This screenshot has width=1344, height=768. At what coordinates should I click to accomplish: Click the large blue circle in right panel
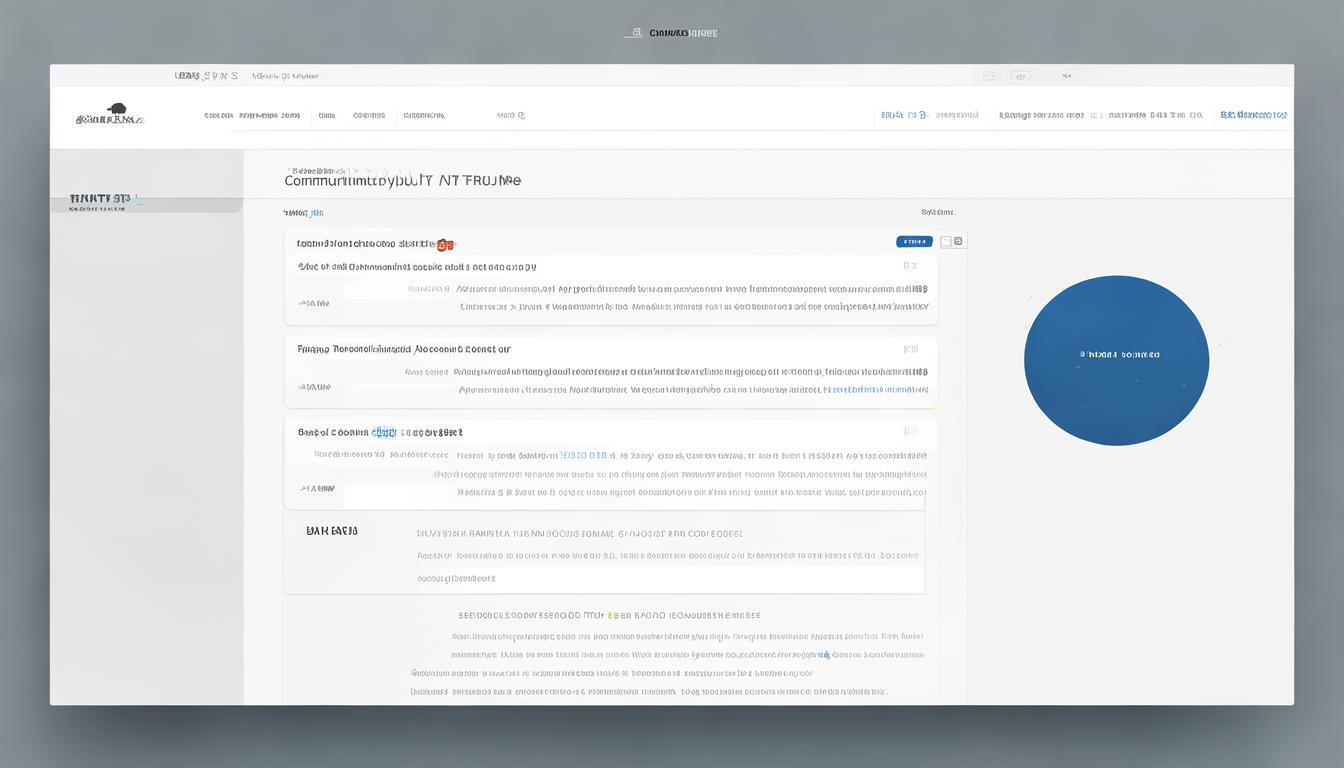1116,360
